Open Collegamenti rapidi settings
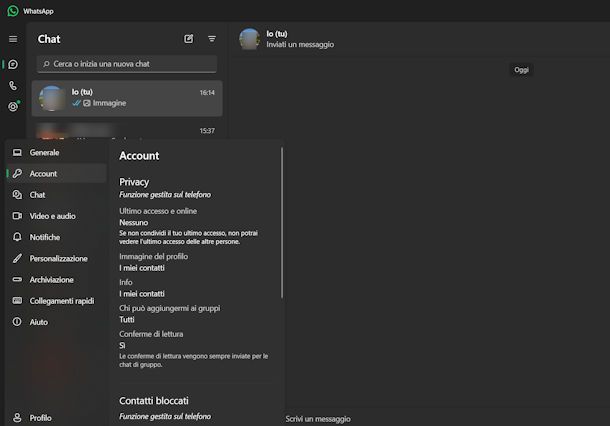 (56, 301)
